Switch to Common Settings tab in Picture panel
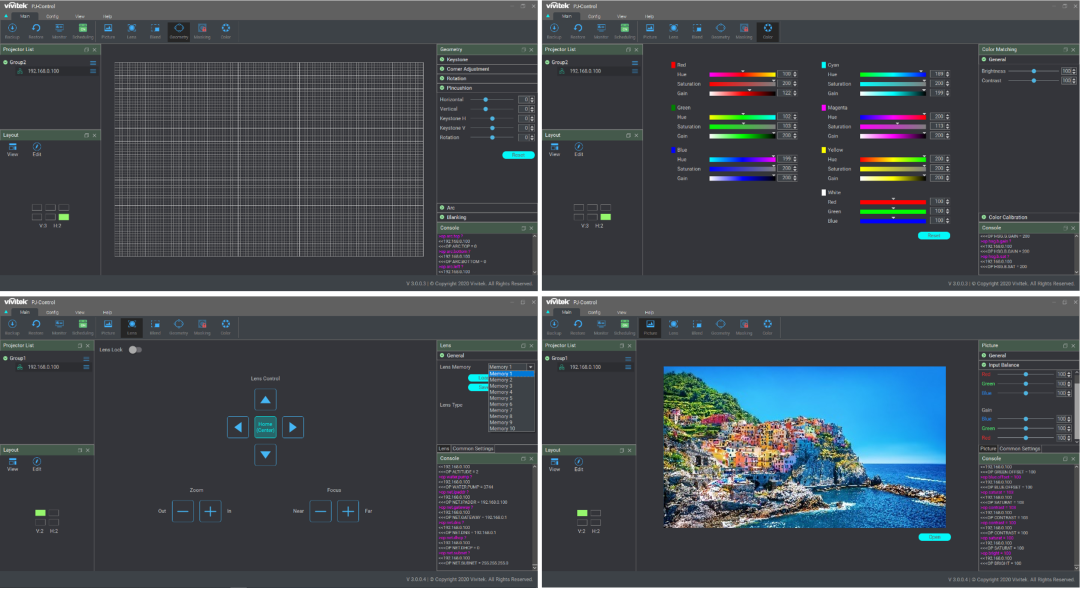The height and width of the screenshot is (589, 1080). [x=1020, y=449]
